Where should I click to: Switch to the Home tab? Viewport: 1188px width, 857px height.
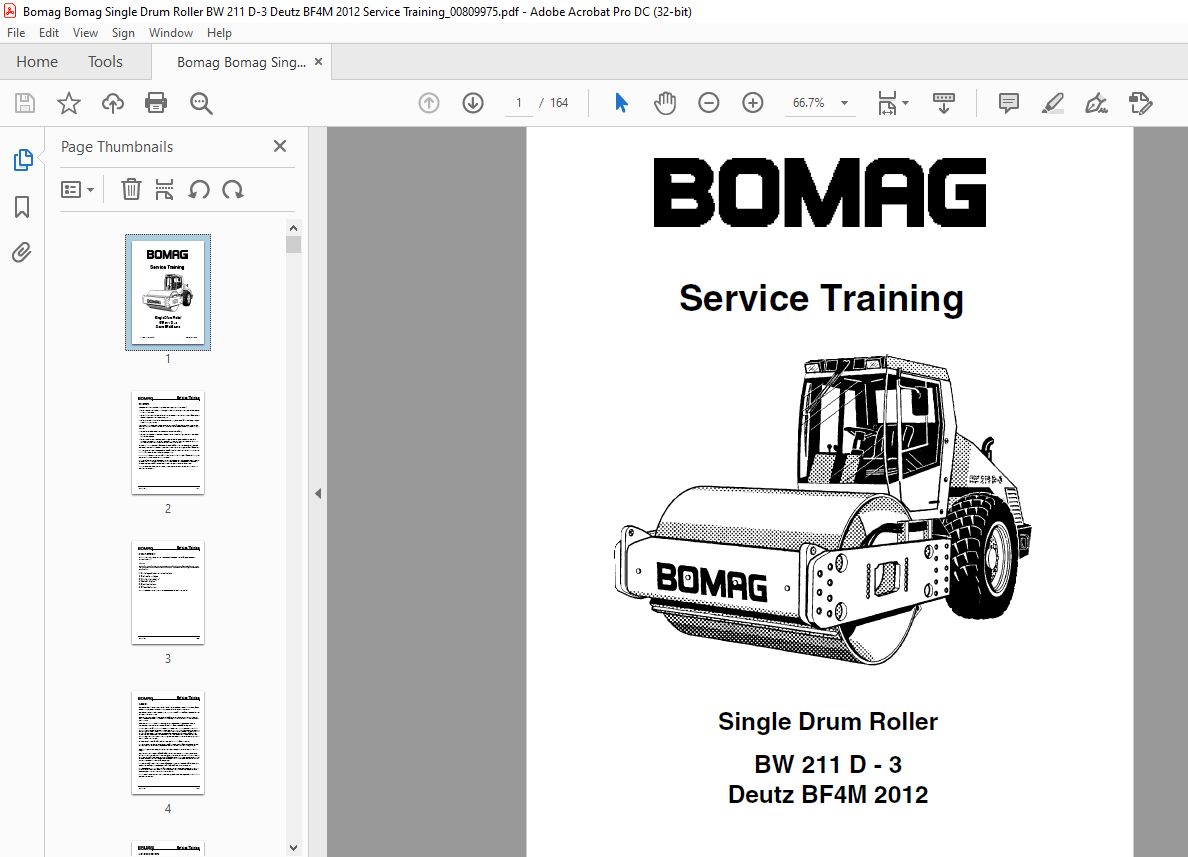pos(37,61)
